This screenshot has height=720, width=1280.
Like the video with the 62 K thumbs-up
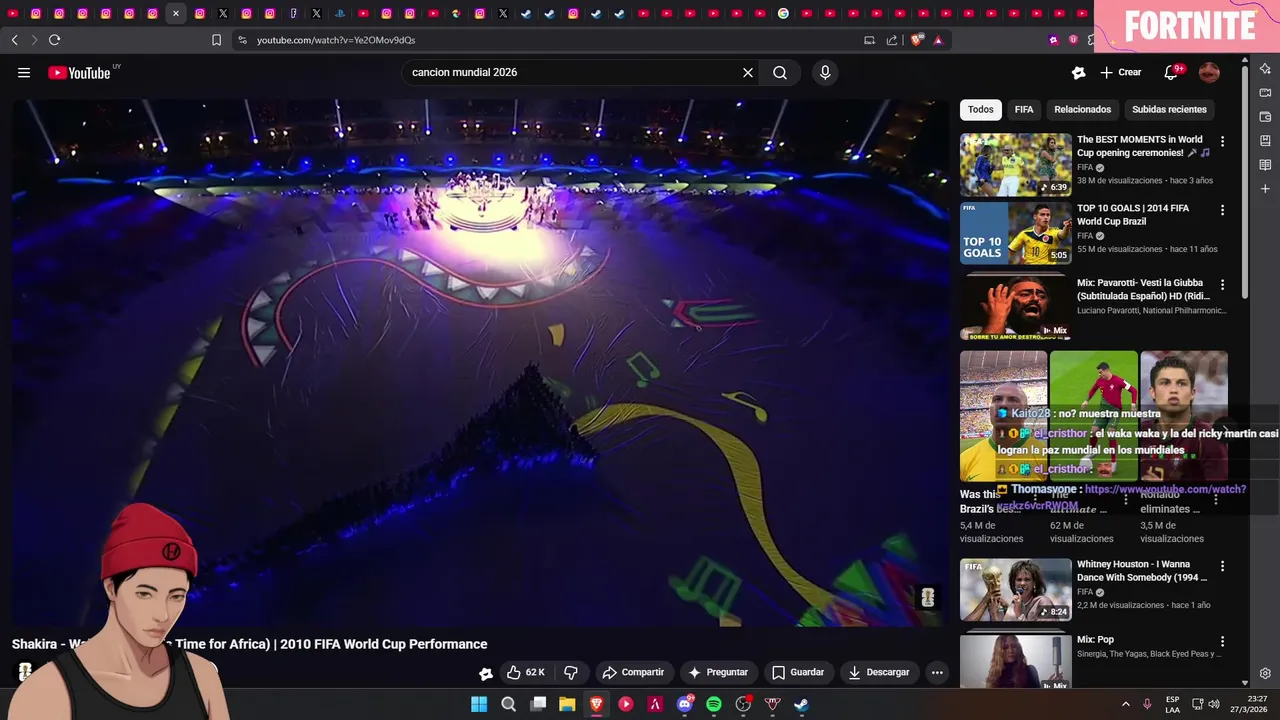click(526, 673)
